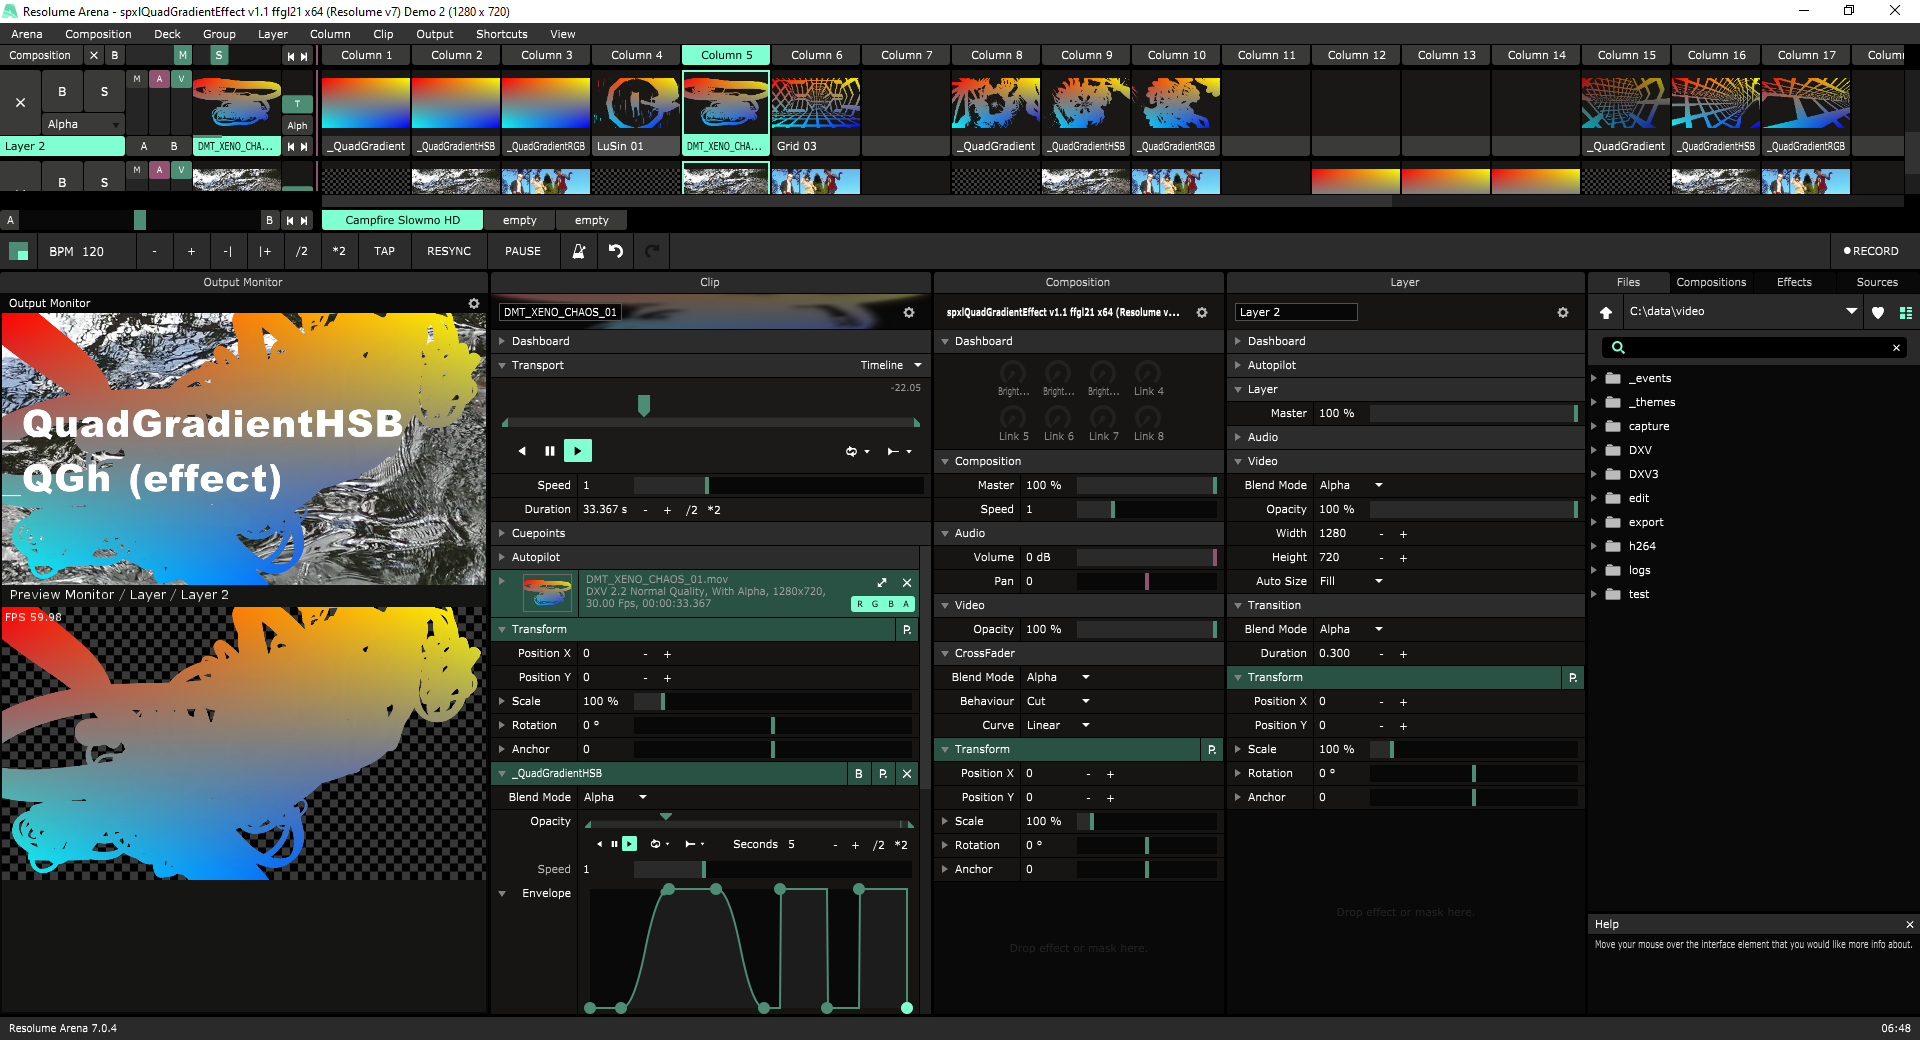This screenshot has height=1040, width=1920.
Task: Toggle Composition bypass B button
Action: point(115,55)
